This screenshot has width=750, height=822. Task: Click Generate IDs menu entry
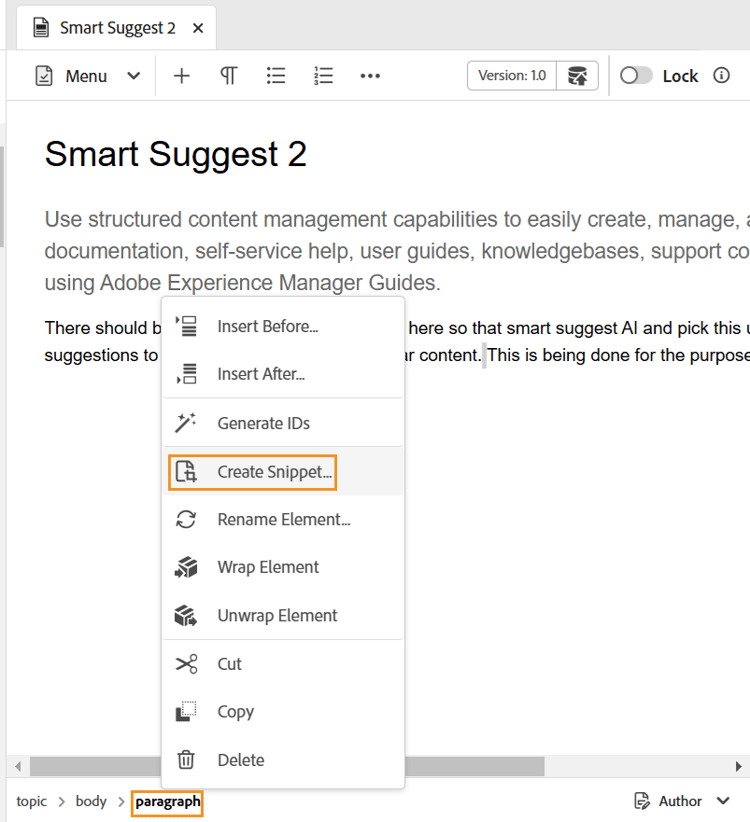[263, 423]
